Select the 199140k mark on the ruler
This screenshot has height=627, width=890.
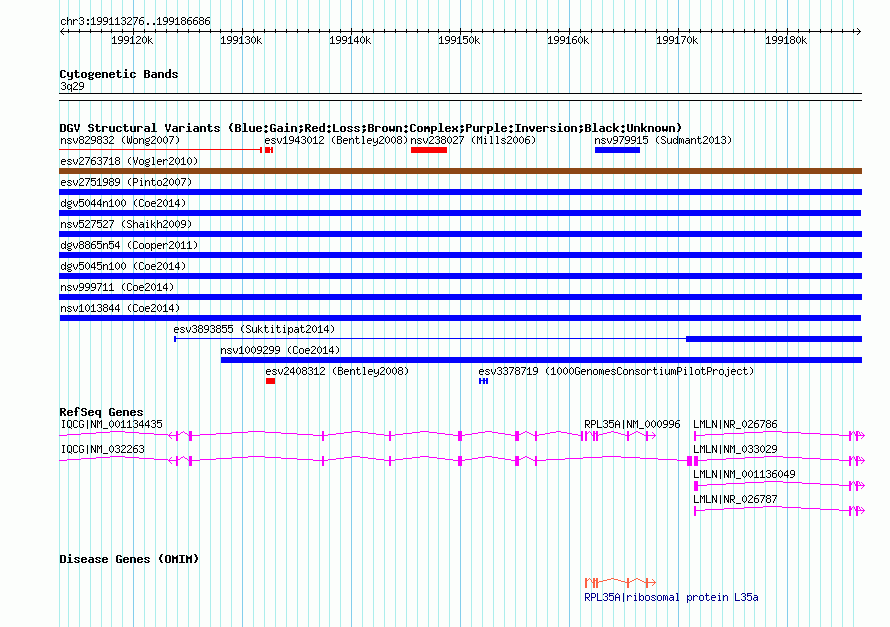click(350, 40)
